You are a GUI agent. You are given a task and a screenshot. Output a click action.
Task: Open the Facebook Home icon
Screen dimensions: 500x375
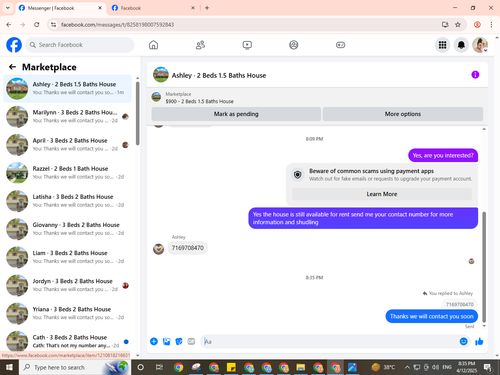(x=153, y=45)
